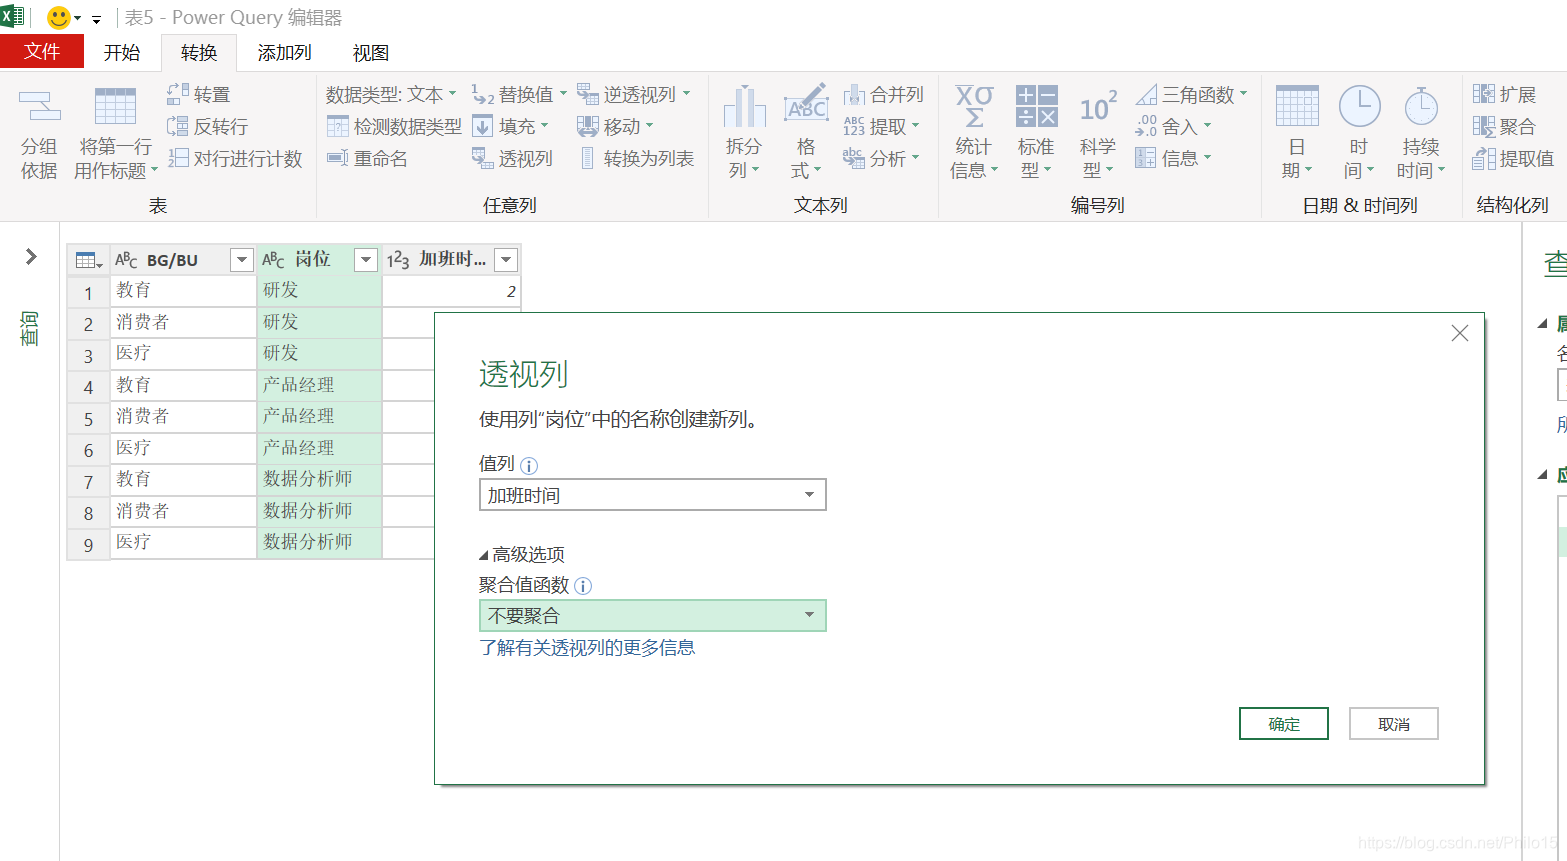Switch to the 视图 ribbon tab
This screenshot has width=1567, height=861.
(370, 52)
